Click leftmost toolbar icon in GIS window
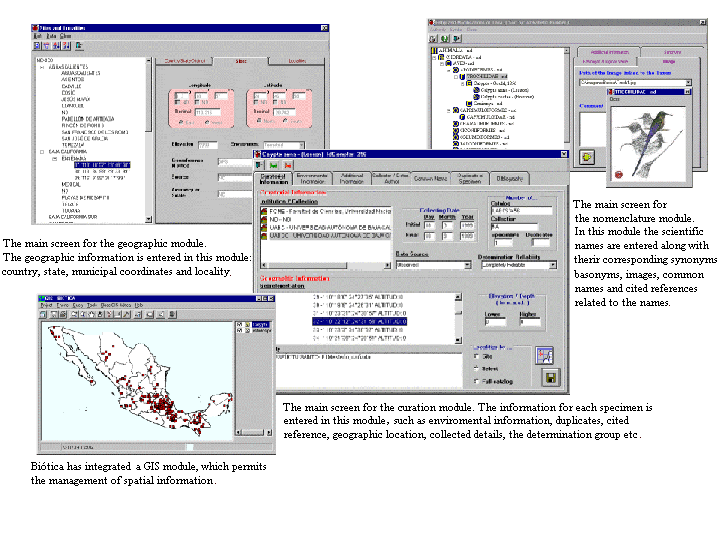Viewport: 719px width, 539px height. (x=44, y=314)
